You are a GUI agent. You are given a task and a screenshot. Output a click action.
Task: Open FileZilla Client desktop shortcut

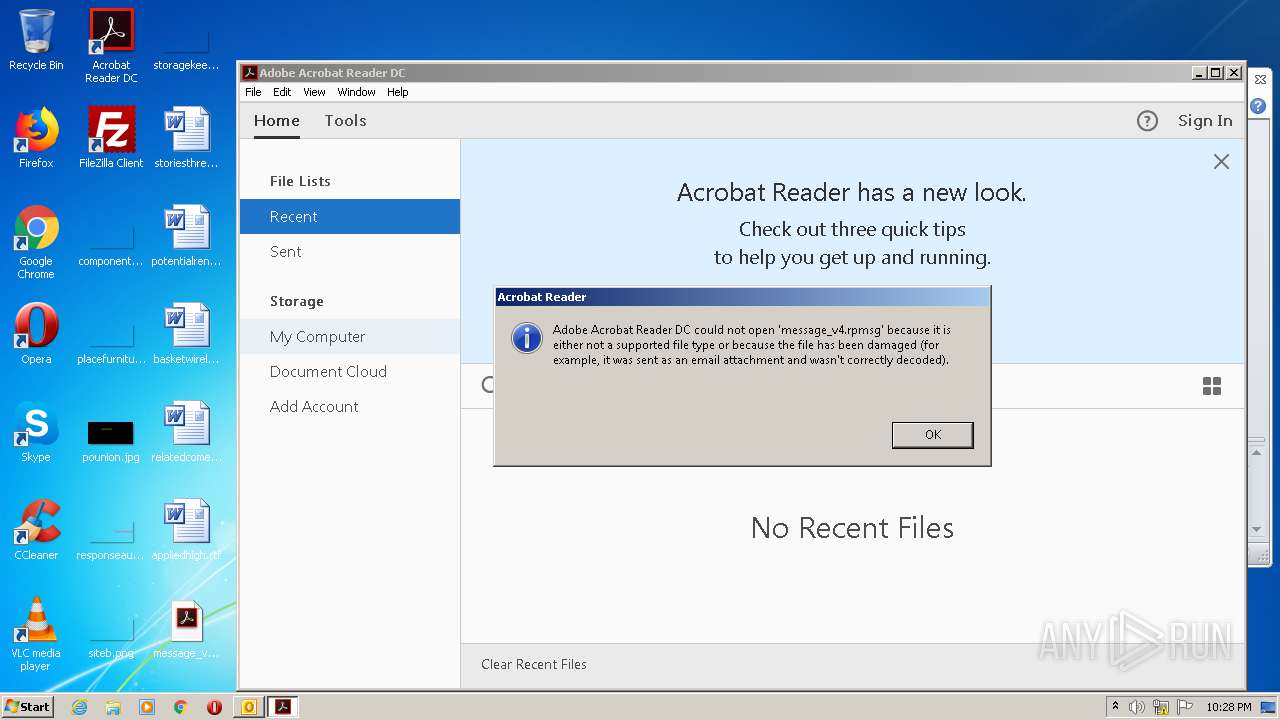click(111, 138)
